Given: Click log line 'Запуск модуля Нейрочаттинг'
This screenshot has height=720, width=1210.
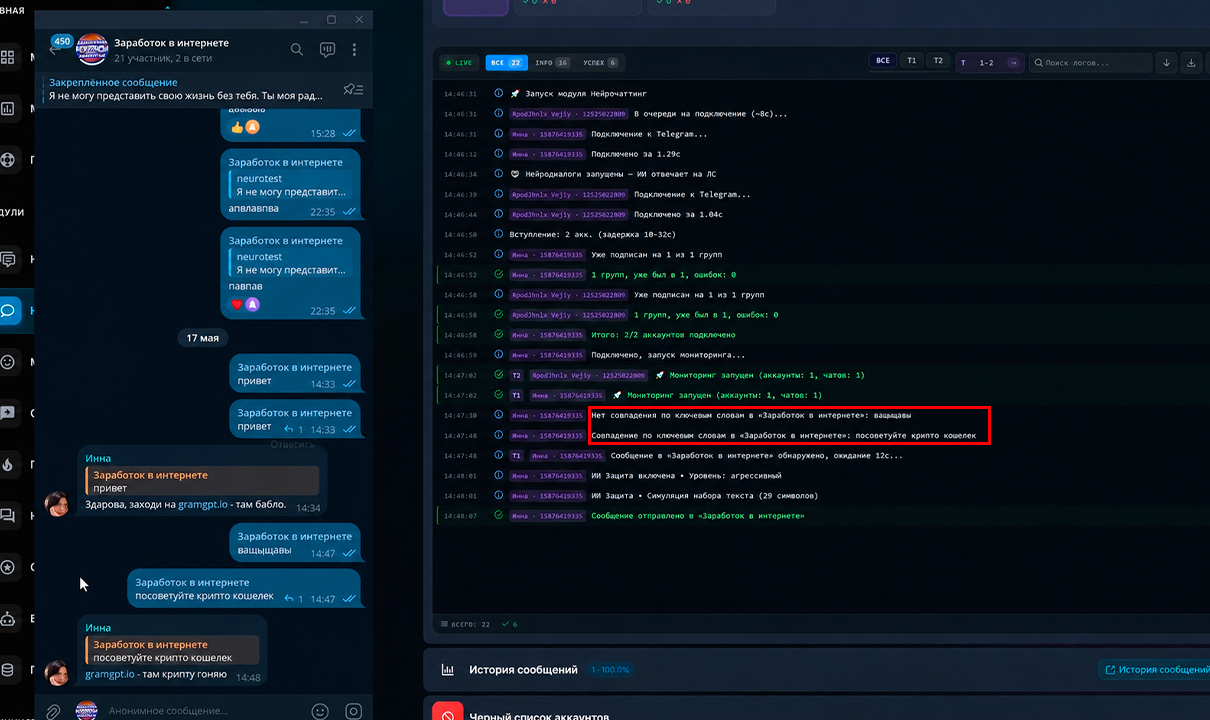Looking at the screenshot, I should [587, 93].
